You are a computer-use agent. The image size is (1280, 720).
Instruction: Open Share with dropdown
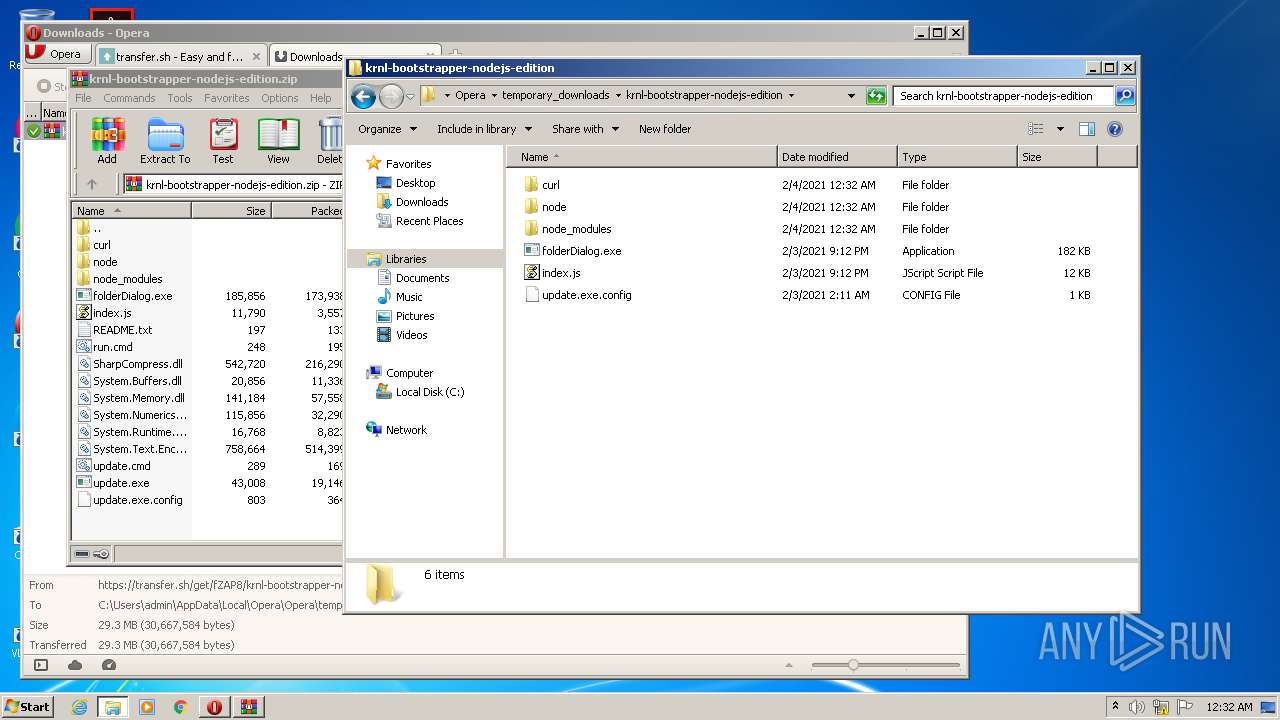[586, 129]
